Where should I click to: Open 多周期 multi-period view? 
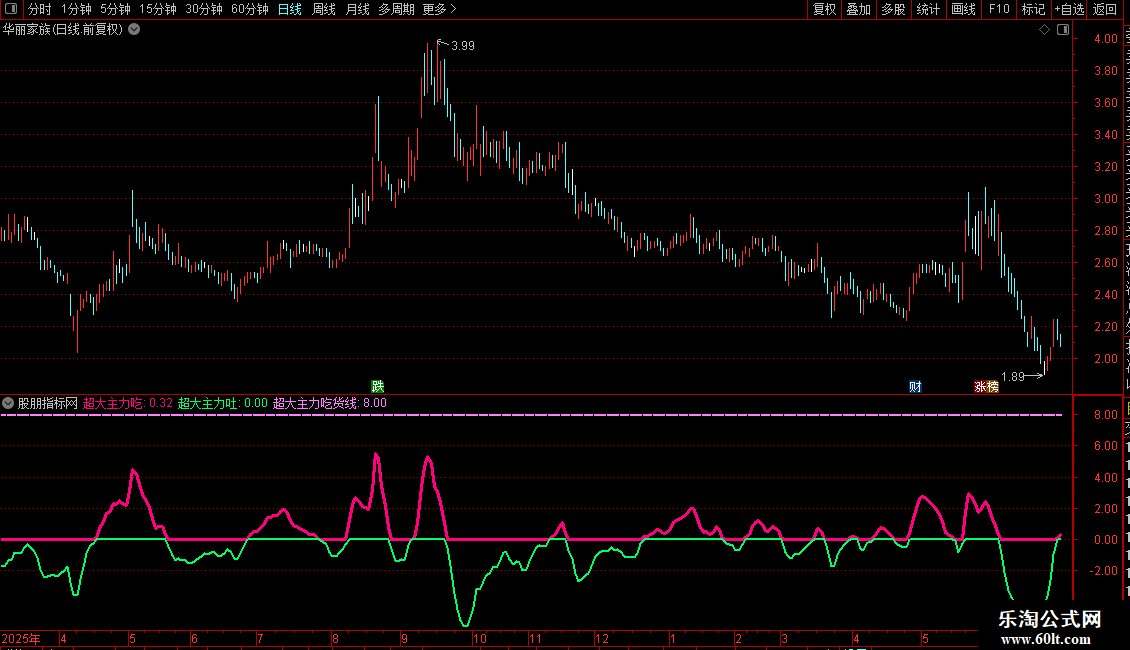396,9
